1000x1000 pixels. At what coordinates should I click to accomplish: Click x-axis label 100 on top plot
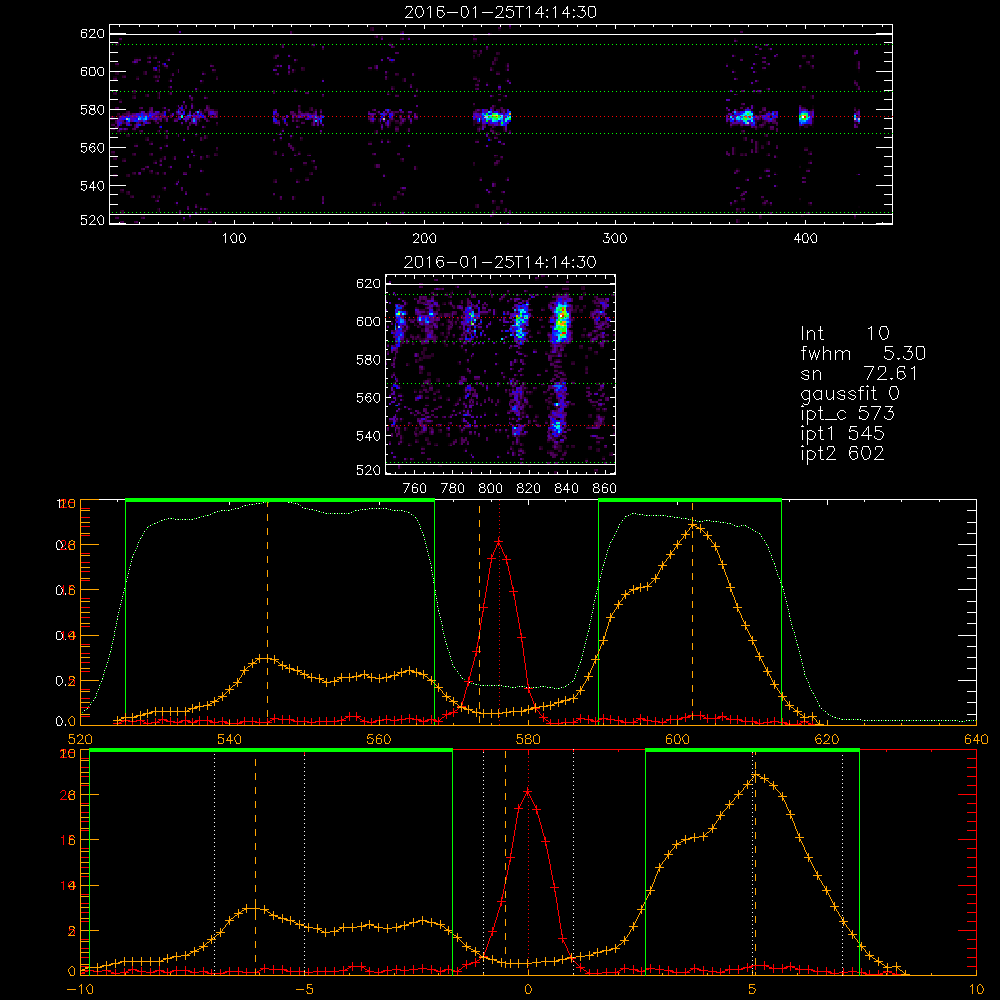234,239
